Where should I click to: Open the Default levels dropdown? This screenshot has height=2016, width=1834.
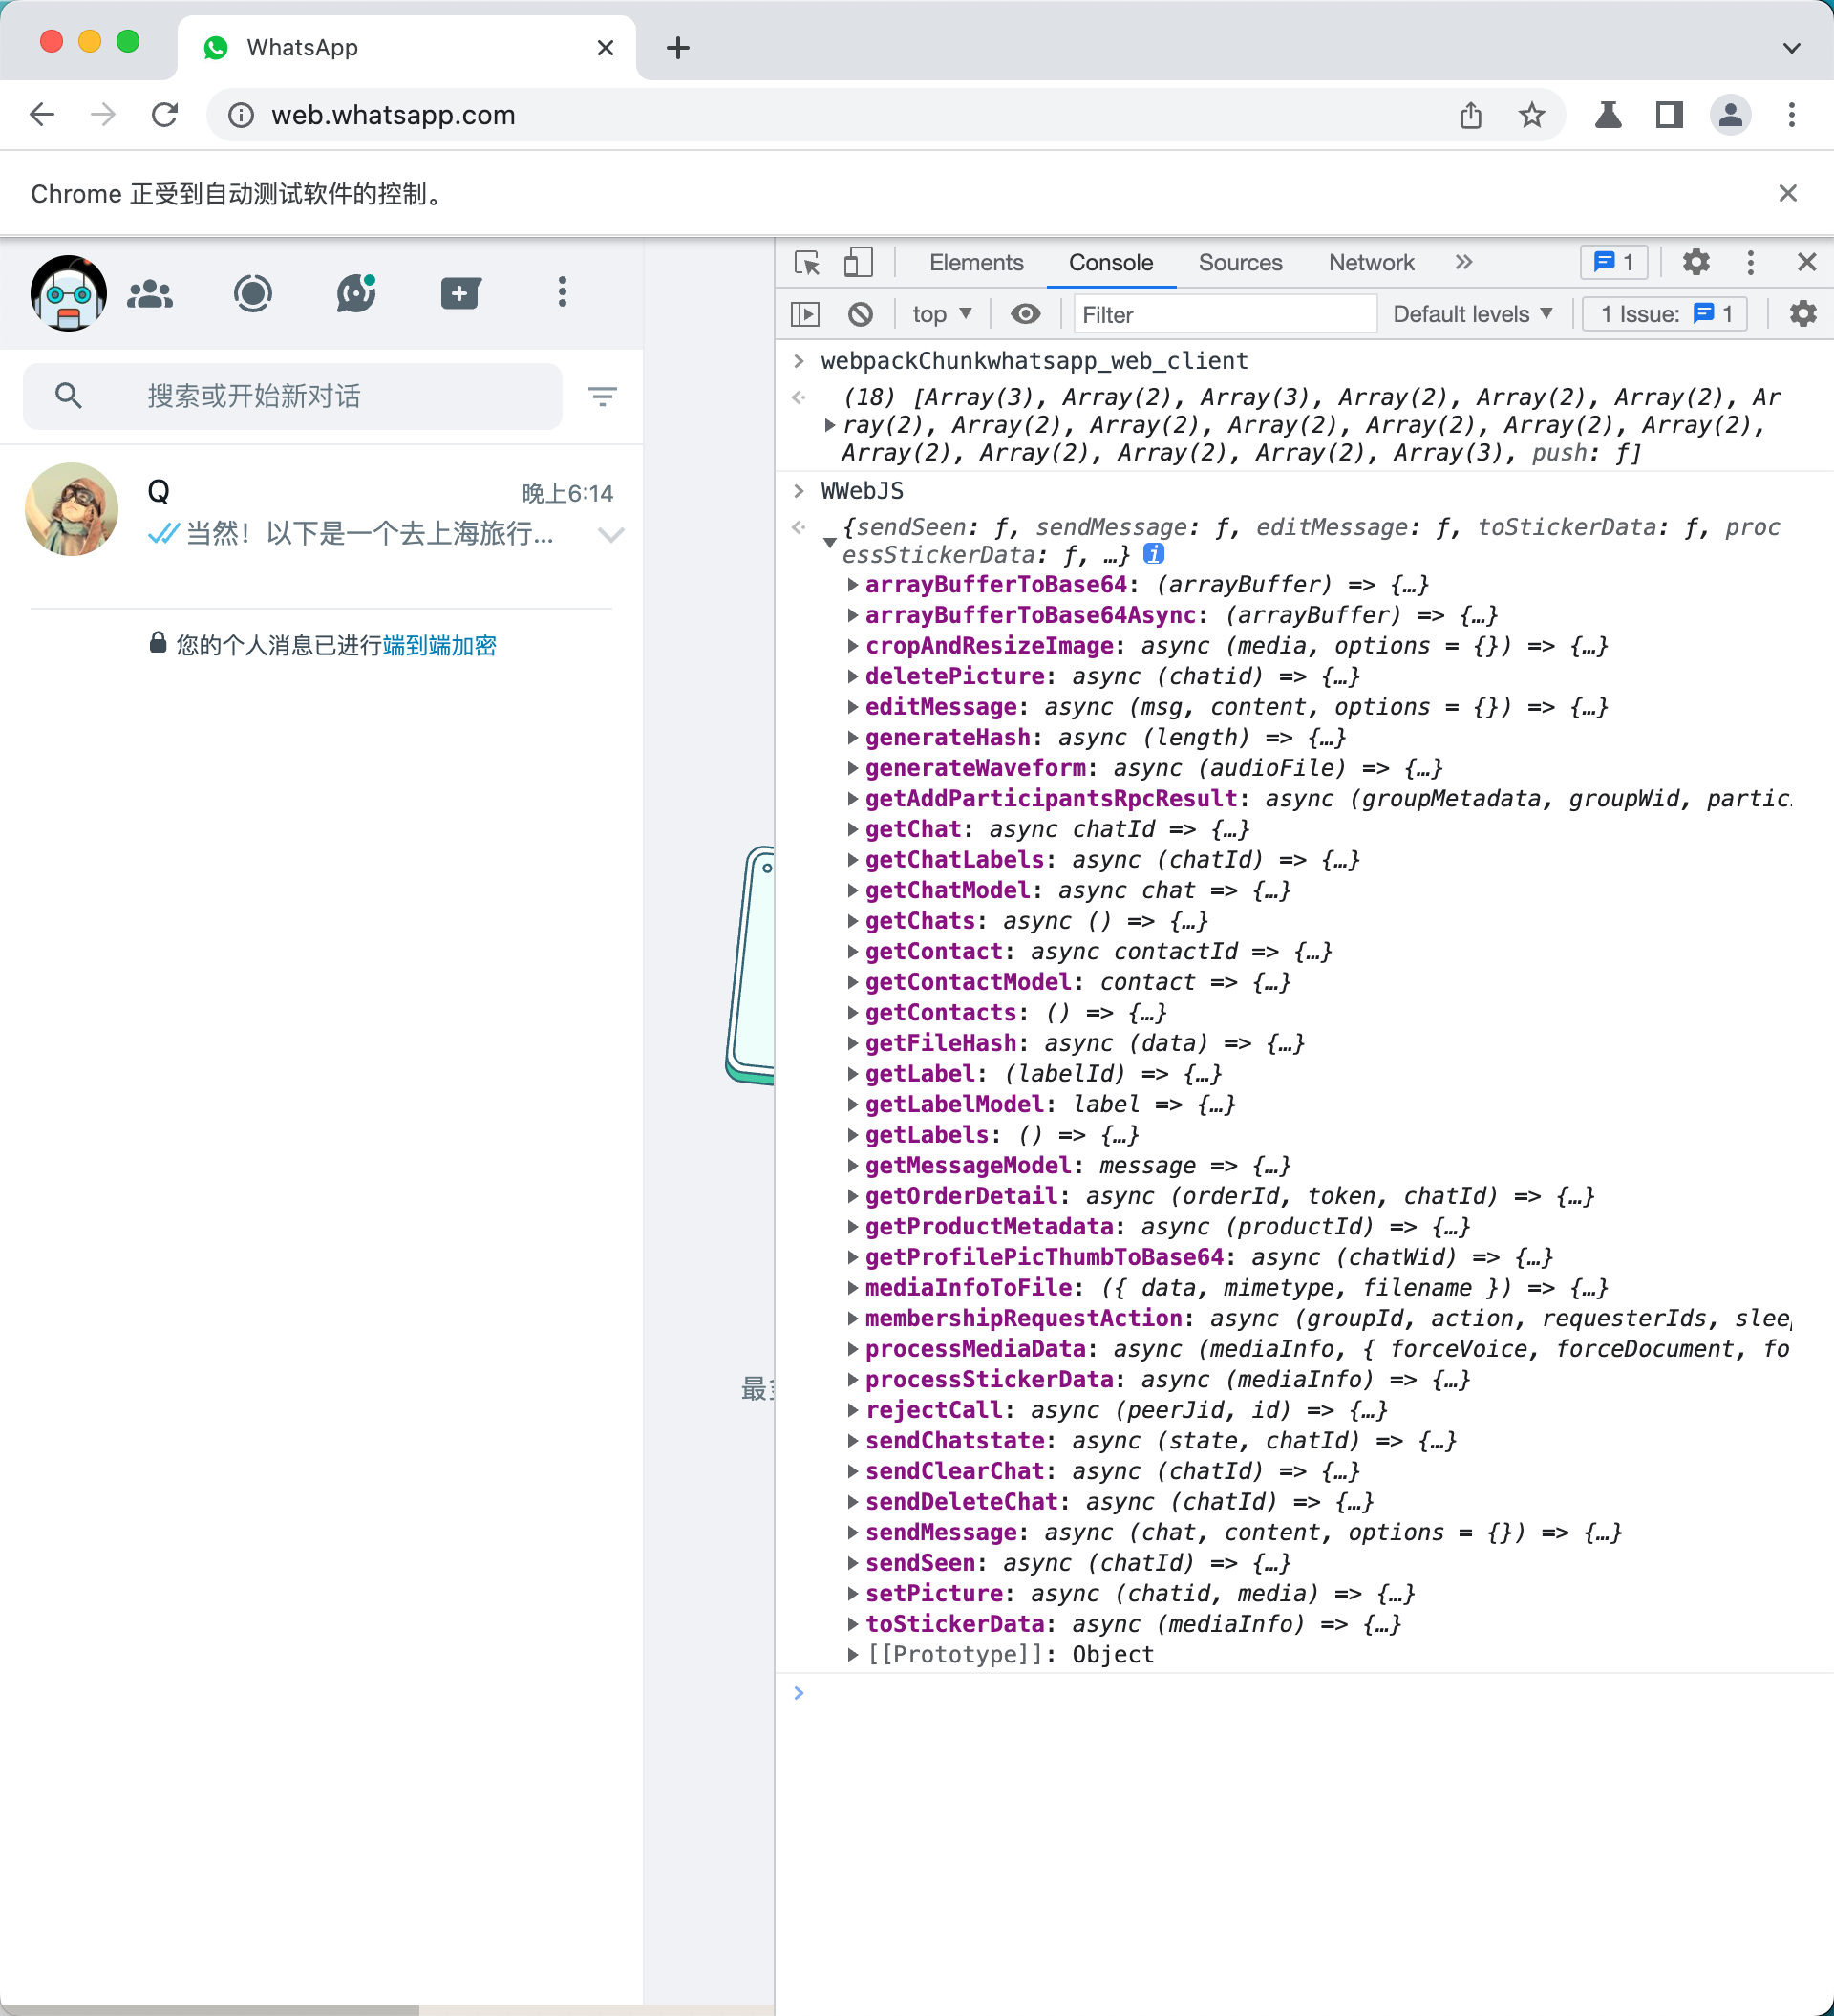pyautogui.click(x=1472, y=314)
